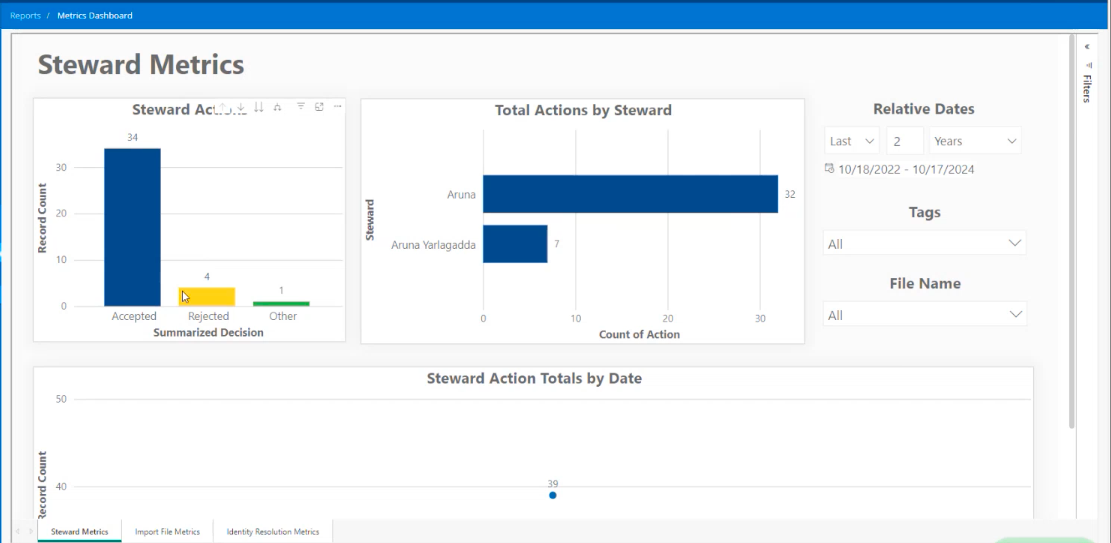Click the Total Actions by Steward title
This screenshot has height=543, width=1111.
(583, 110)
